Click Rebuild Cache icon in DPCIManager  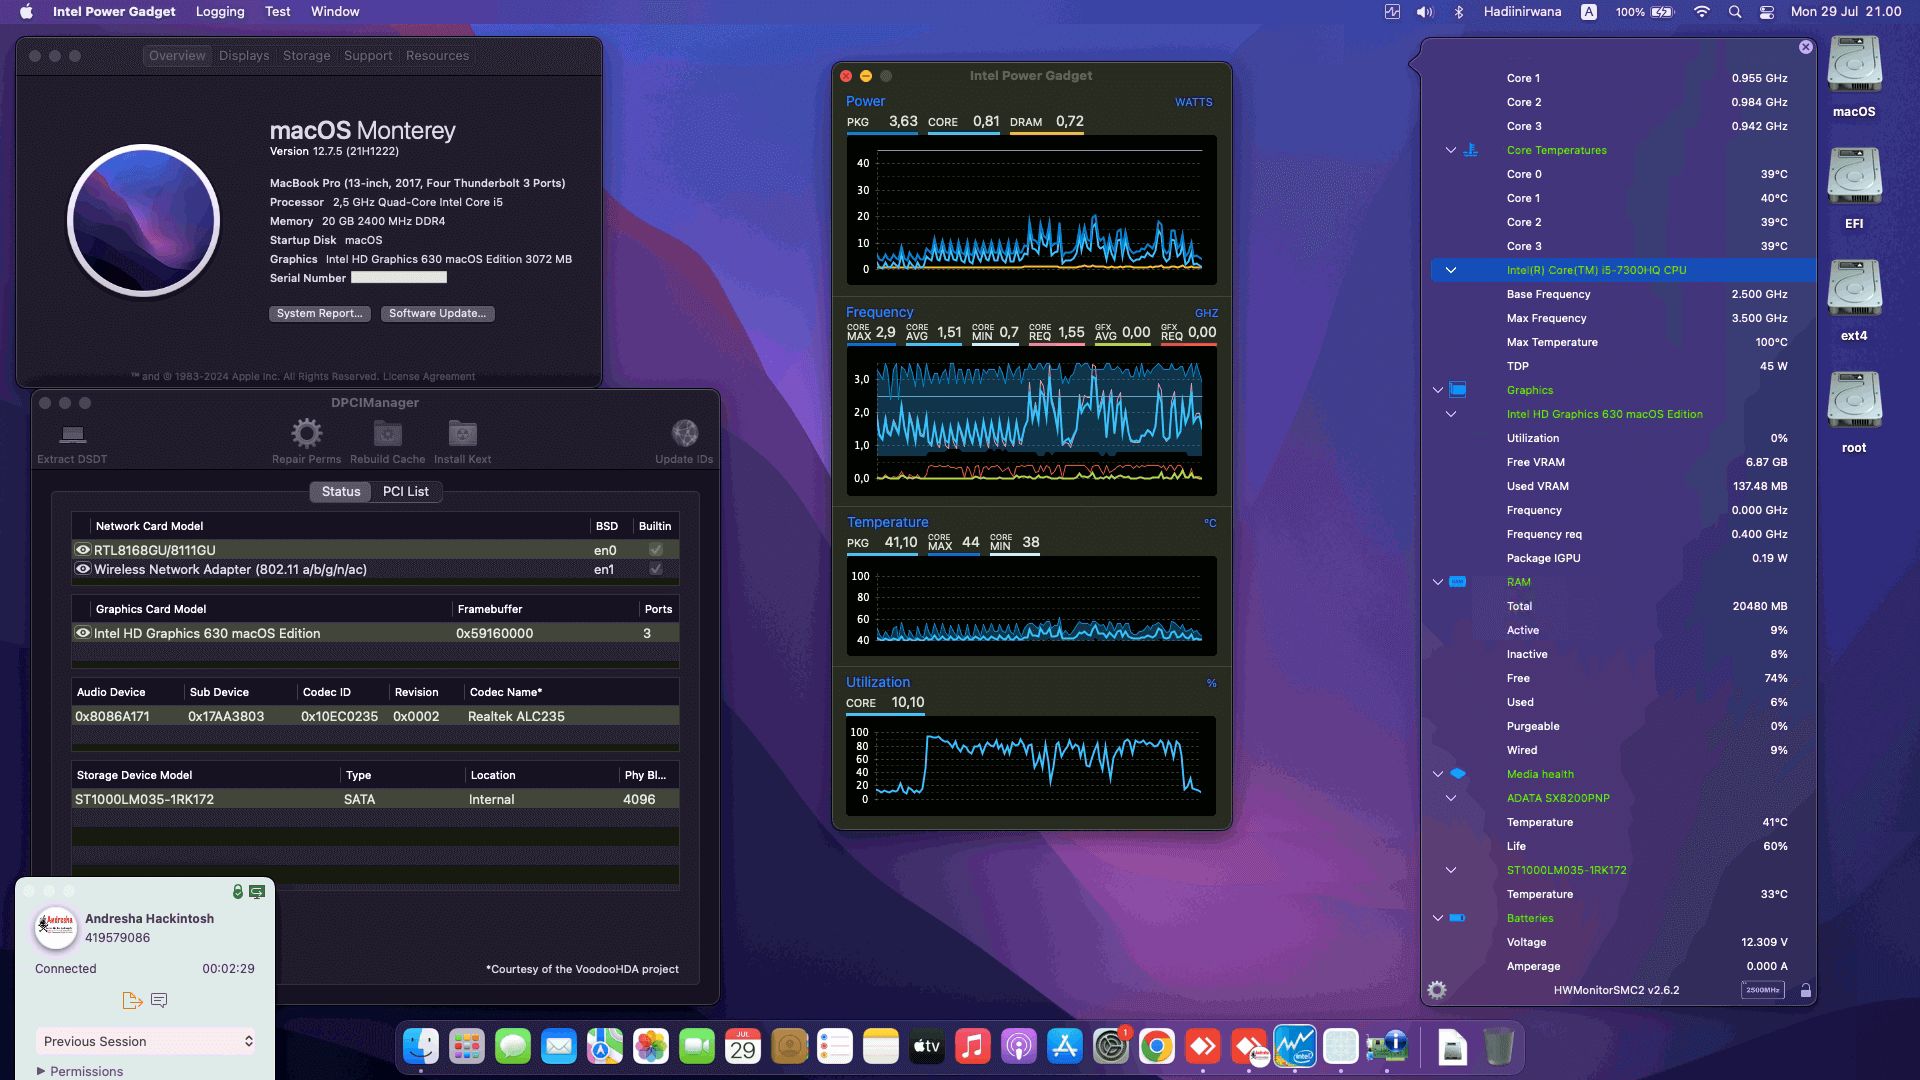pyautogui.click(x=387, y=433)
